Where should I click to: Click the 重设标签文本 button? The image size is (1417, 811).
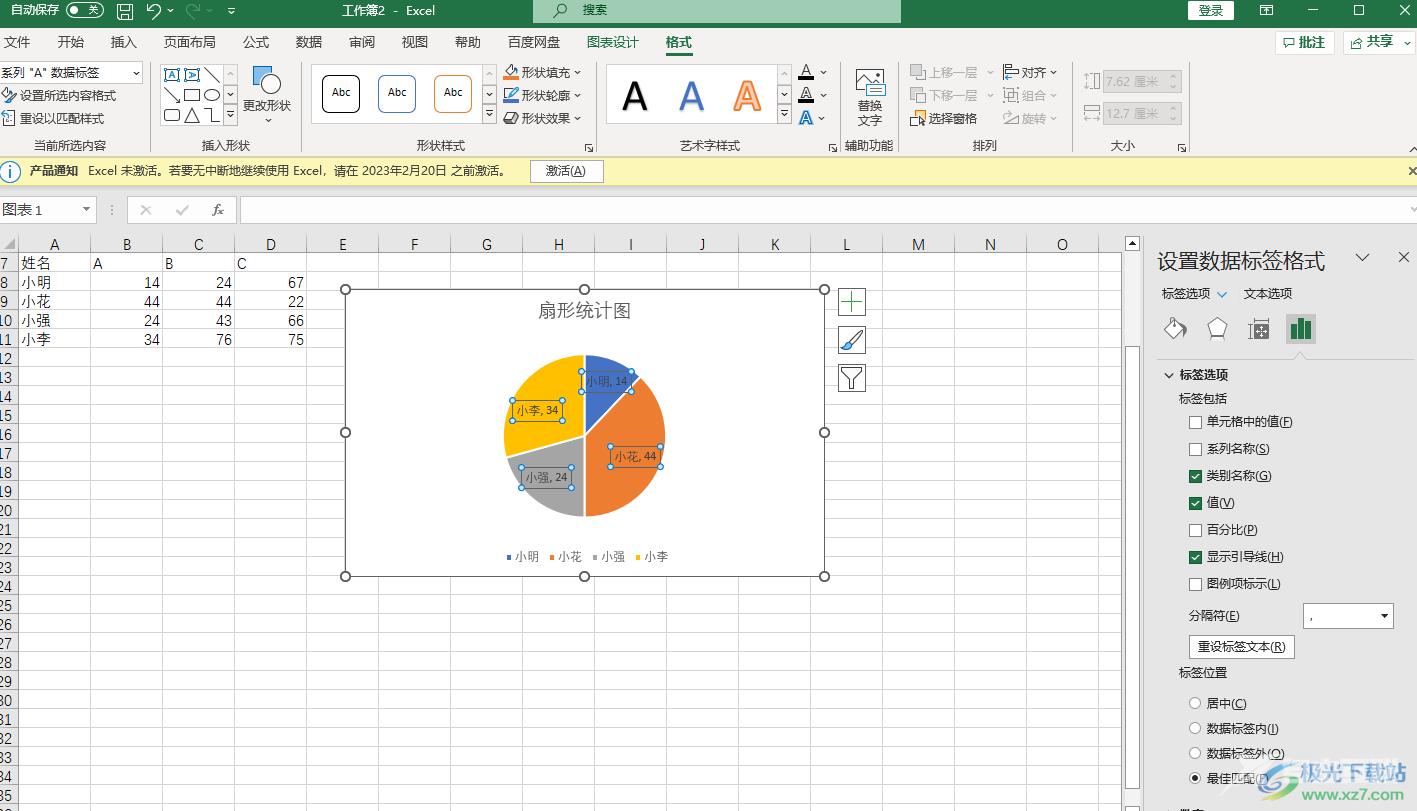coord(1242,647)
